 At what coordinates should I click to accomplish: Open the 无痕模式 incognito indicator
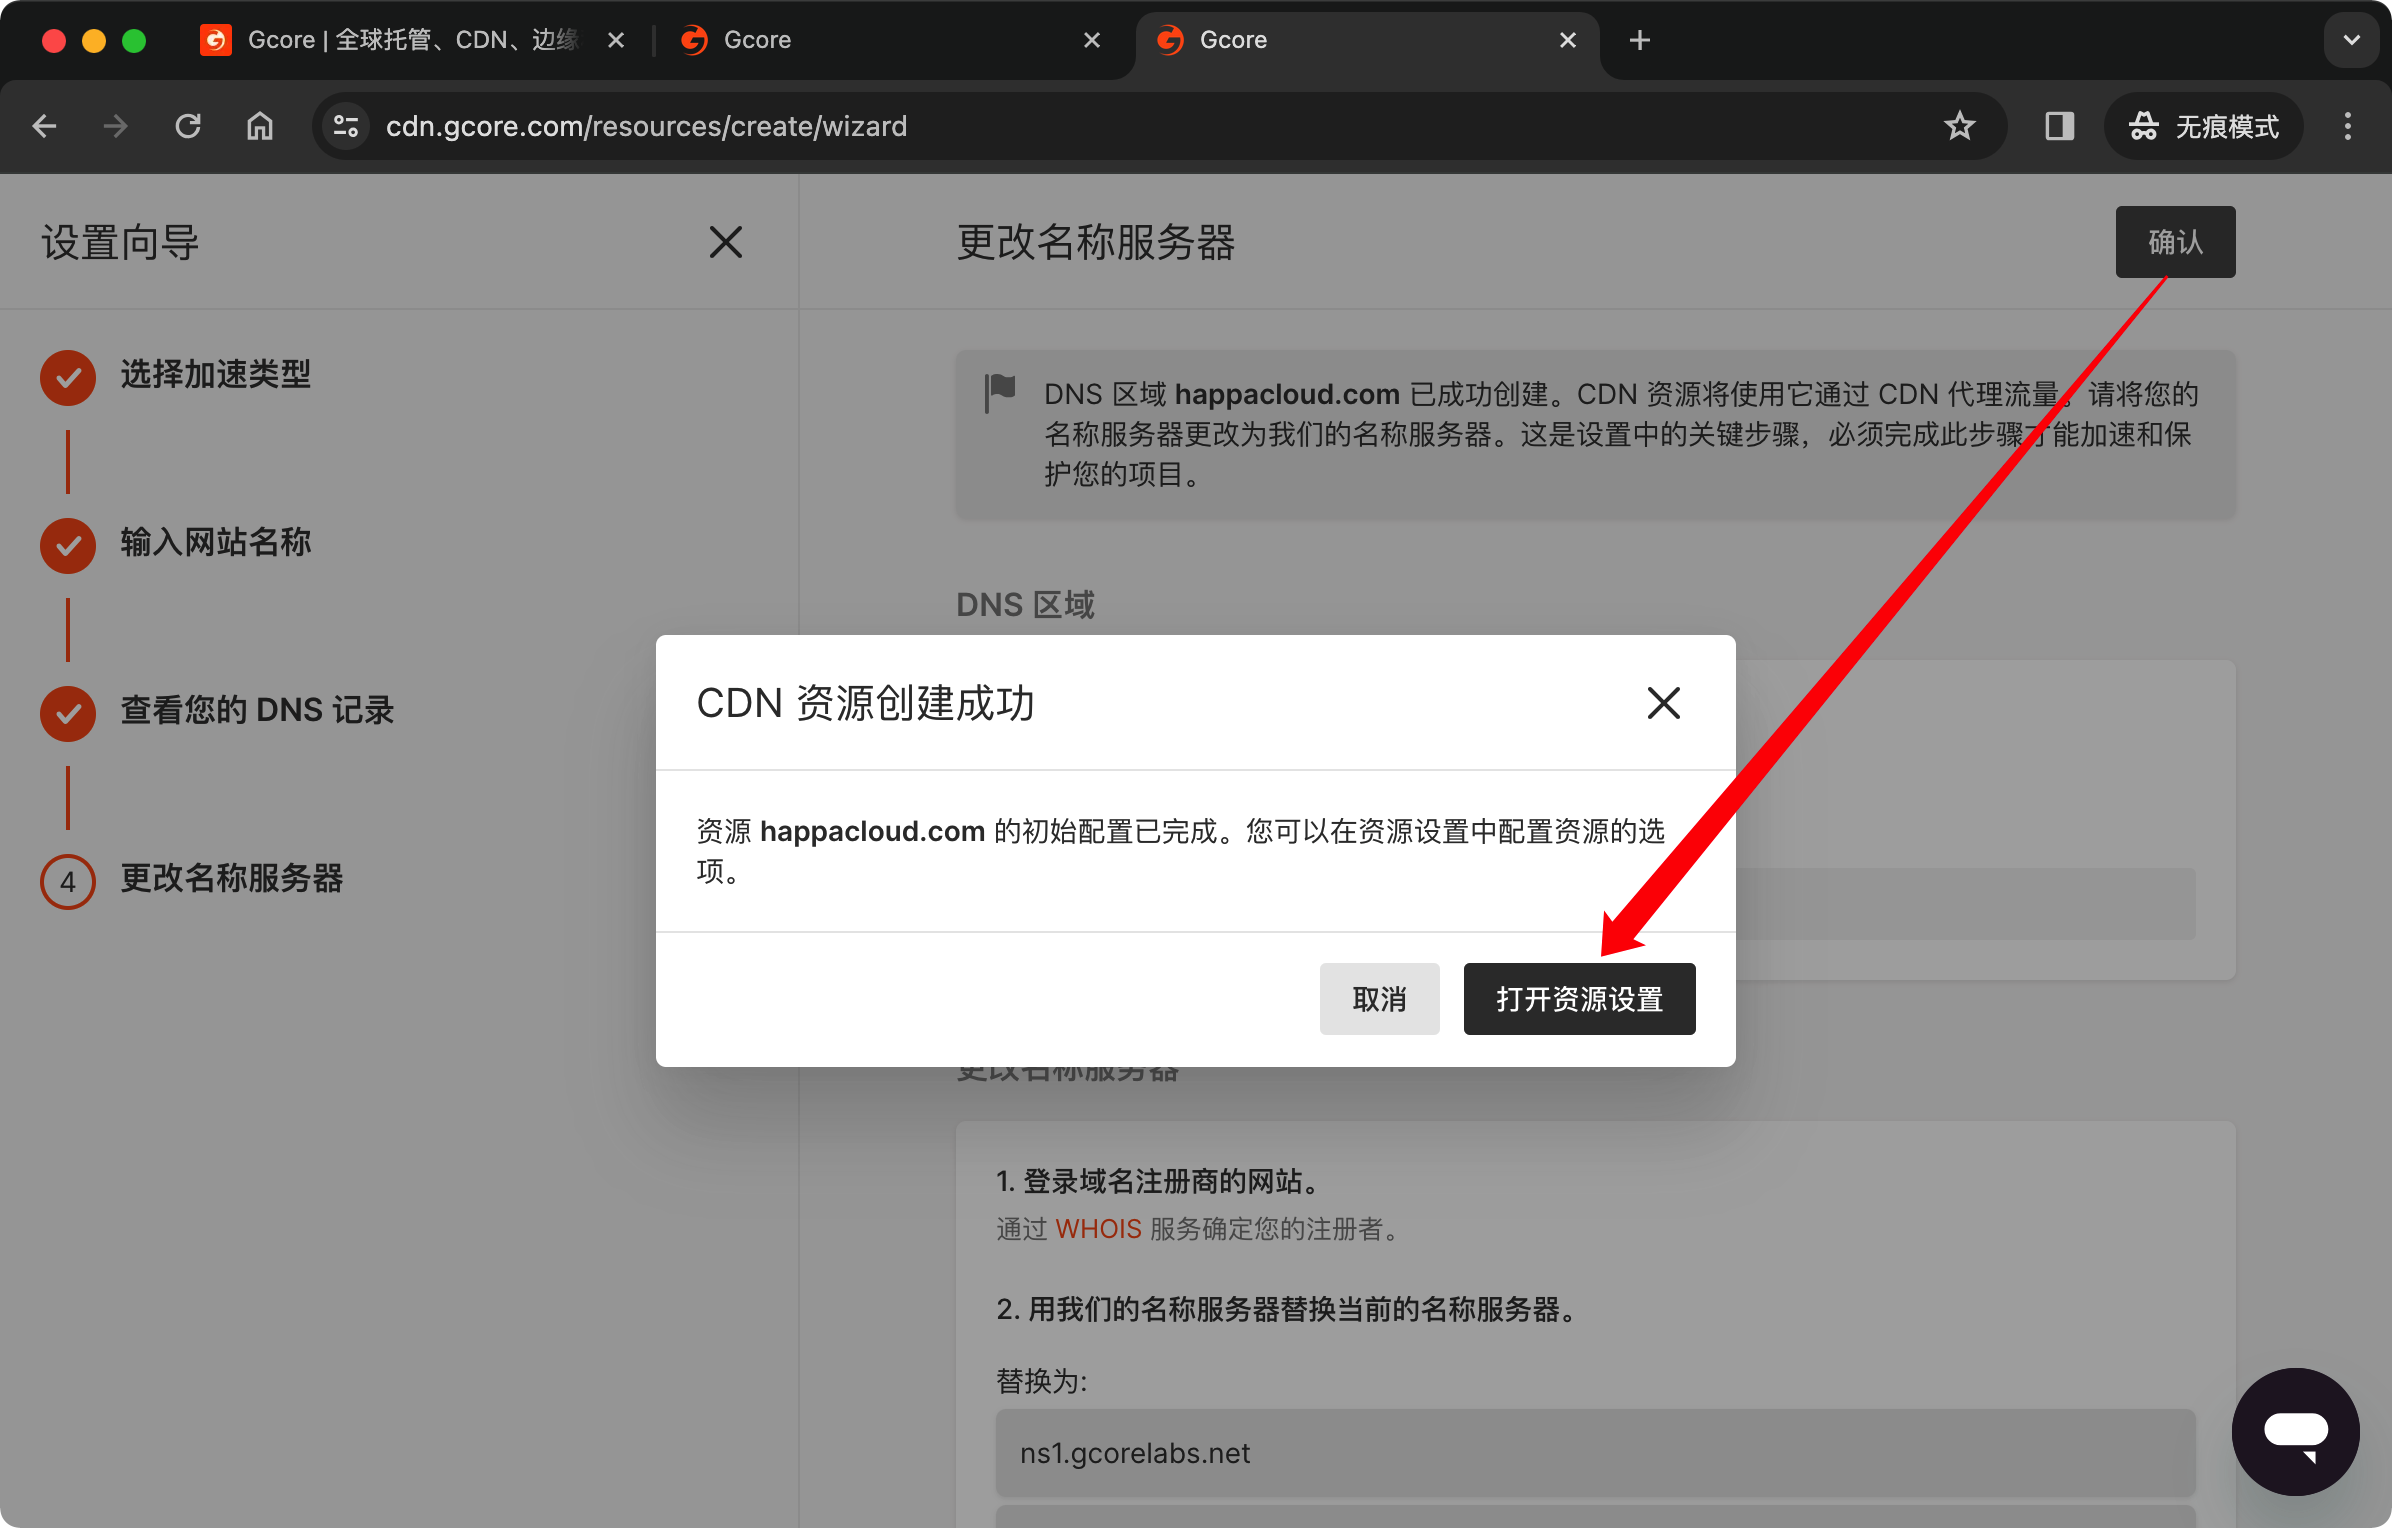point(2204,126)
